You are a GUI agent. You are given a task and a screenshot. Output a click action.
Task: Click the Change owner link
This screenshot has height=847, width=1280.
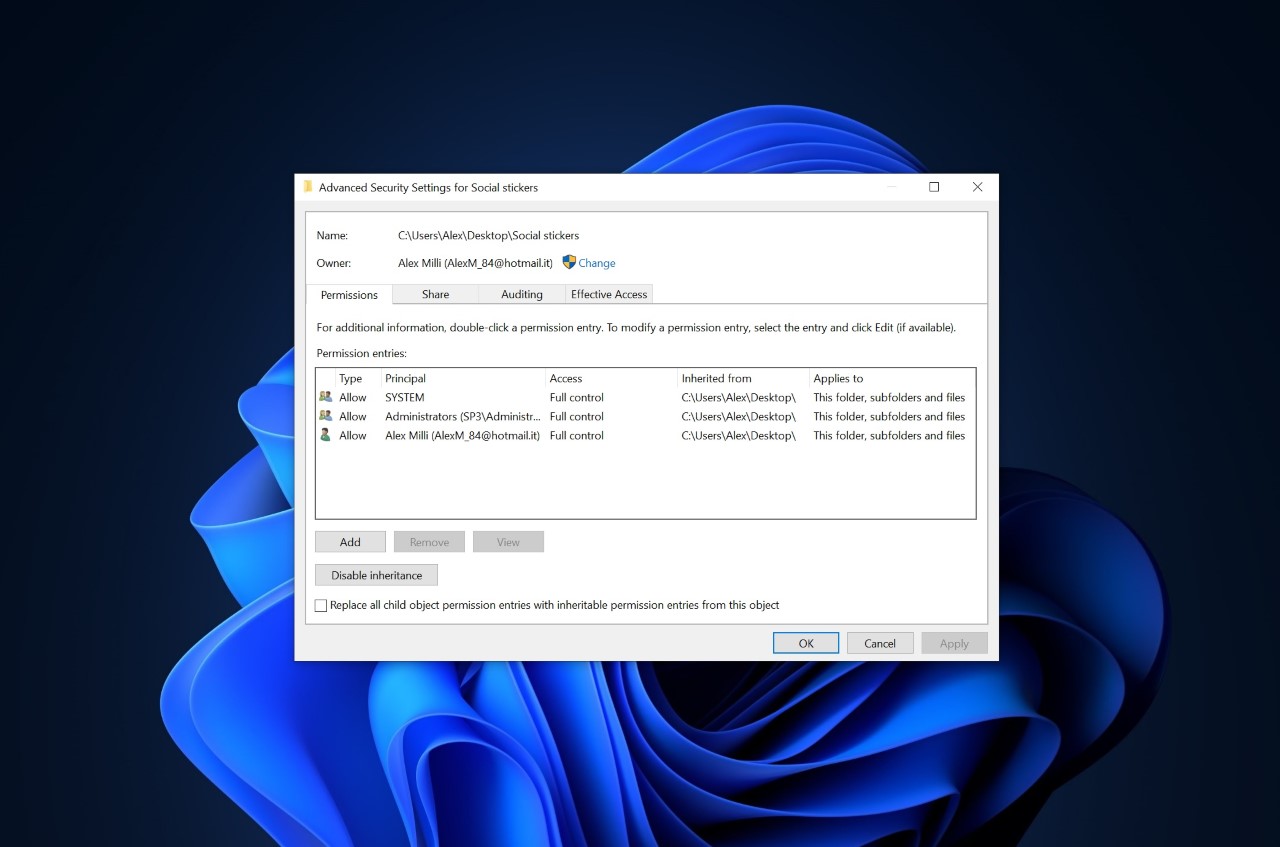[x=597, y=263]
